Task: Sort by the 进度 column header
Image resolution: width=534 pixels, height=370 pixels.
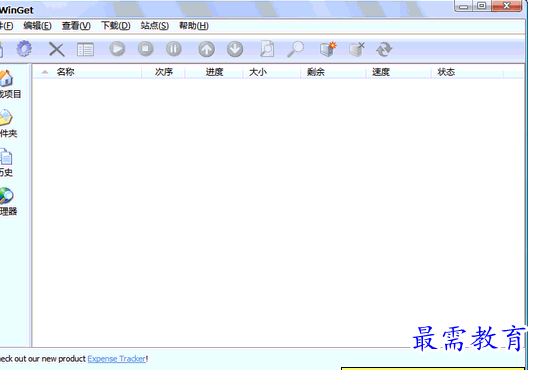Action: (x=214, y=72)
